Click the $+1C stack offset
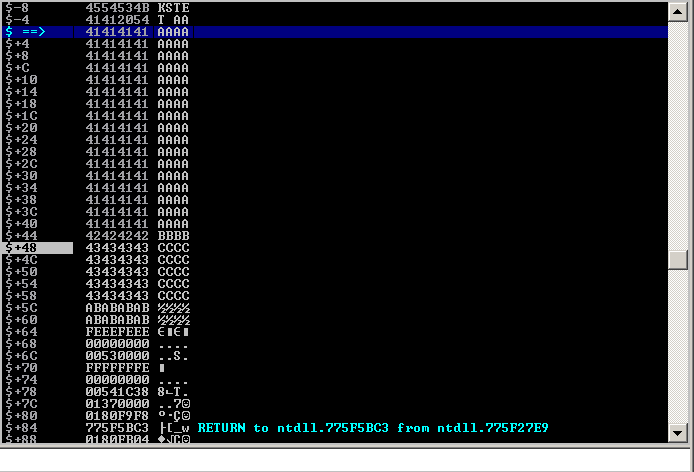The image size is (694, 472). pyautogui.click(x=22, y=116)
